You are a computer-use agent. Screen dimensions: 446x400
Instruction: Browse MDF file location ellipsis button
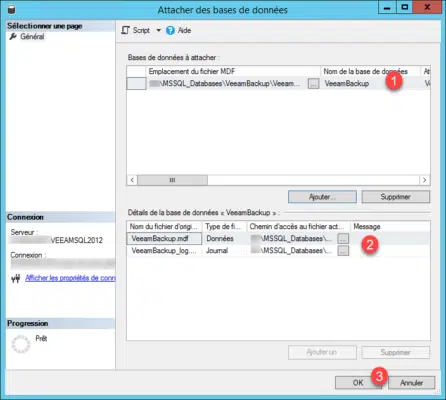tap(313, 83)
